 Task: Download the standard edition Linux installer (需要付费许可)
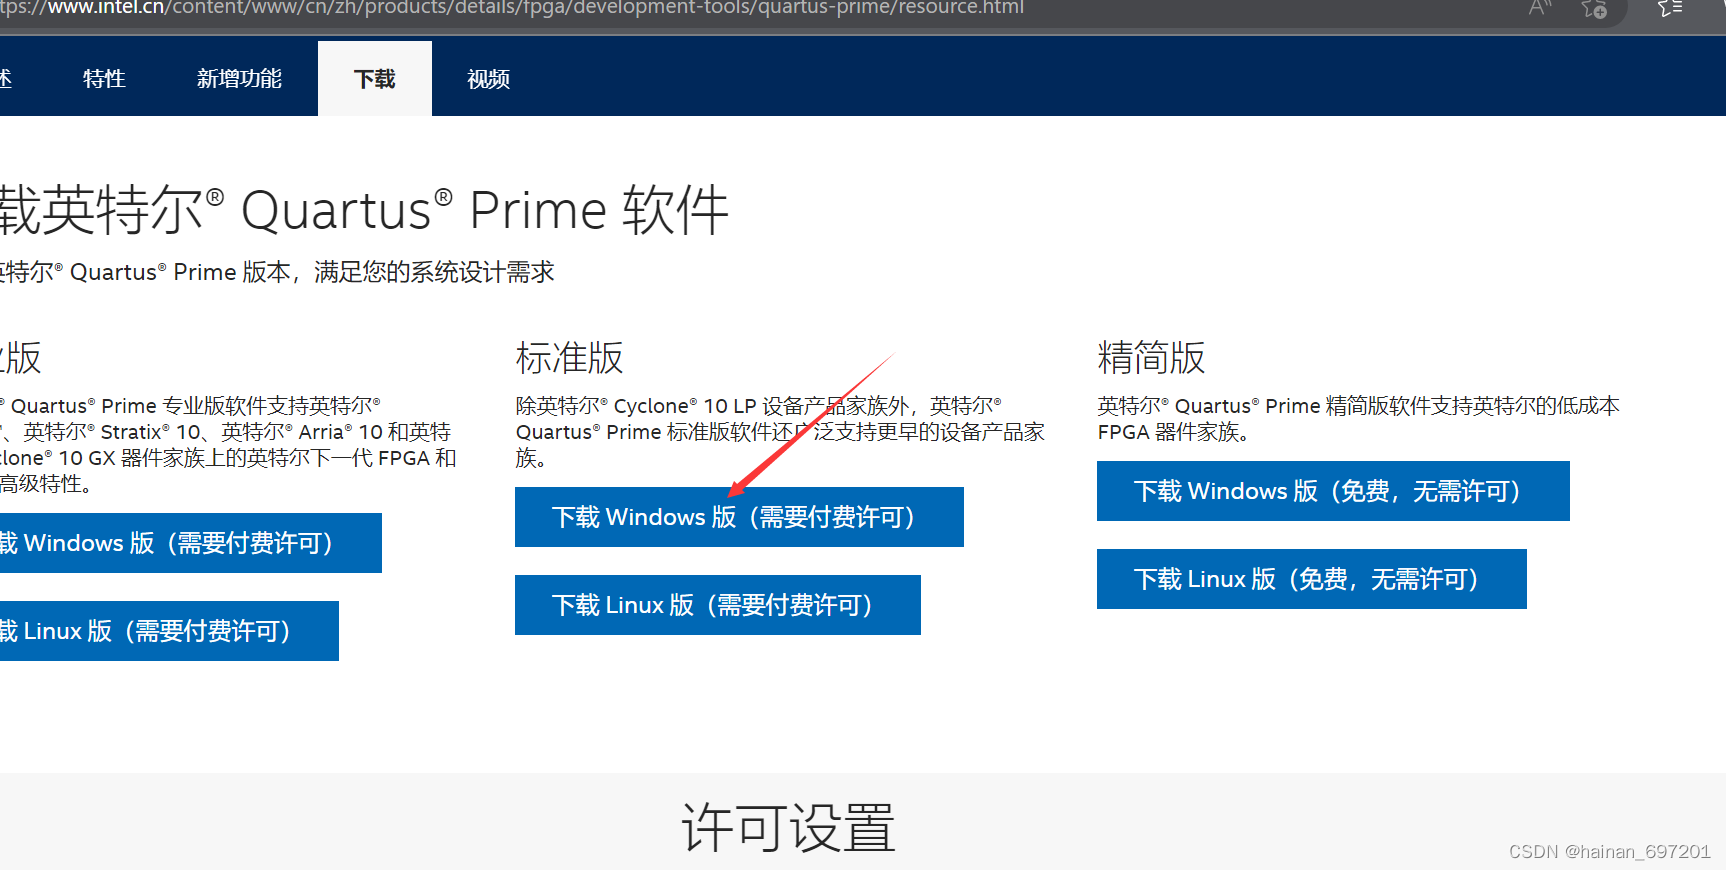718,605
